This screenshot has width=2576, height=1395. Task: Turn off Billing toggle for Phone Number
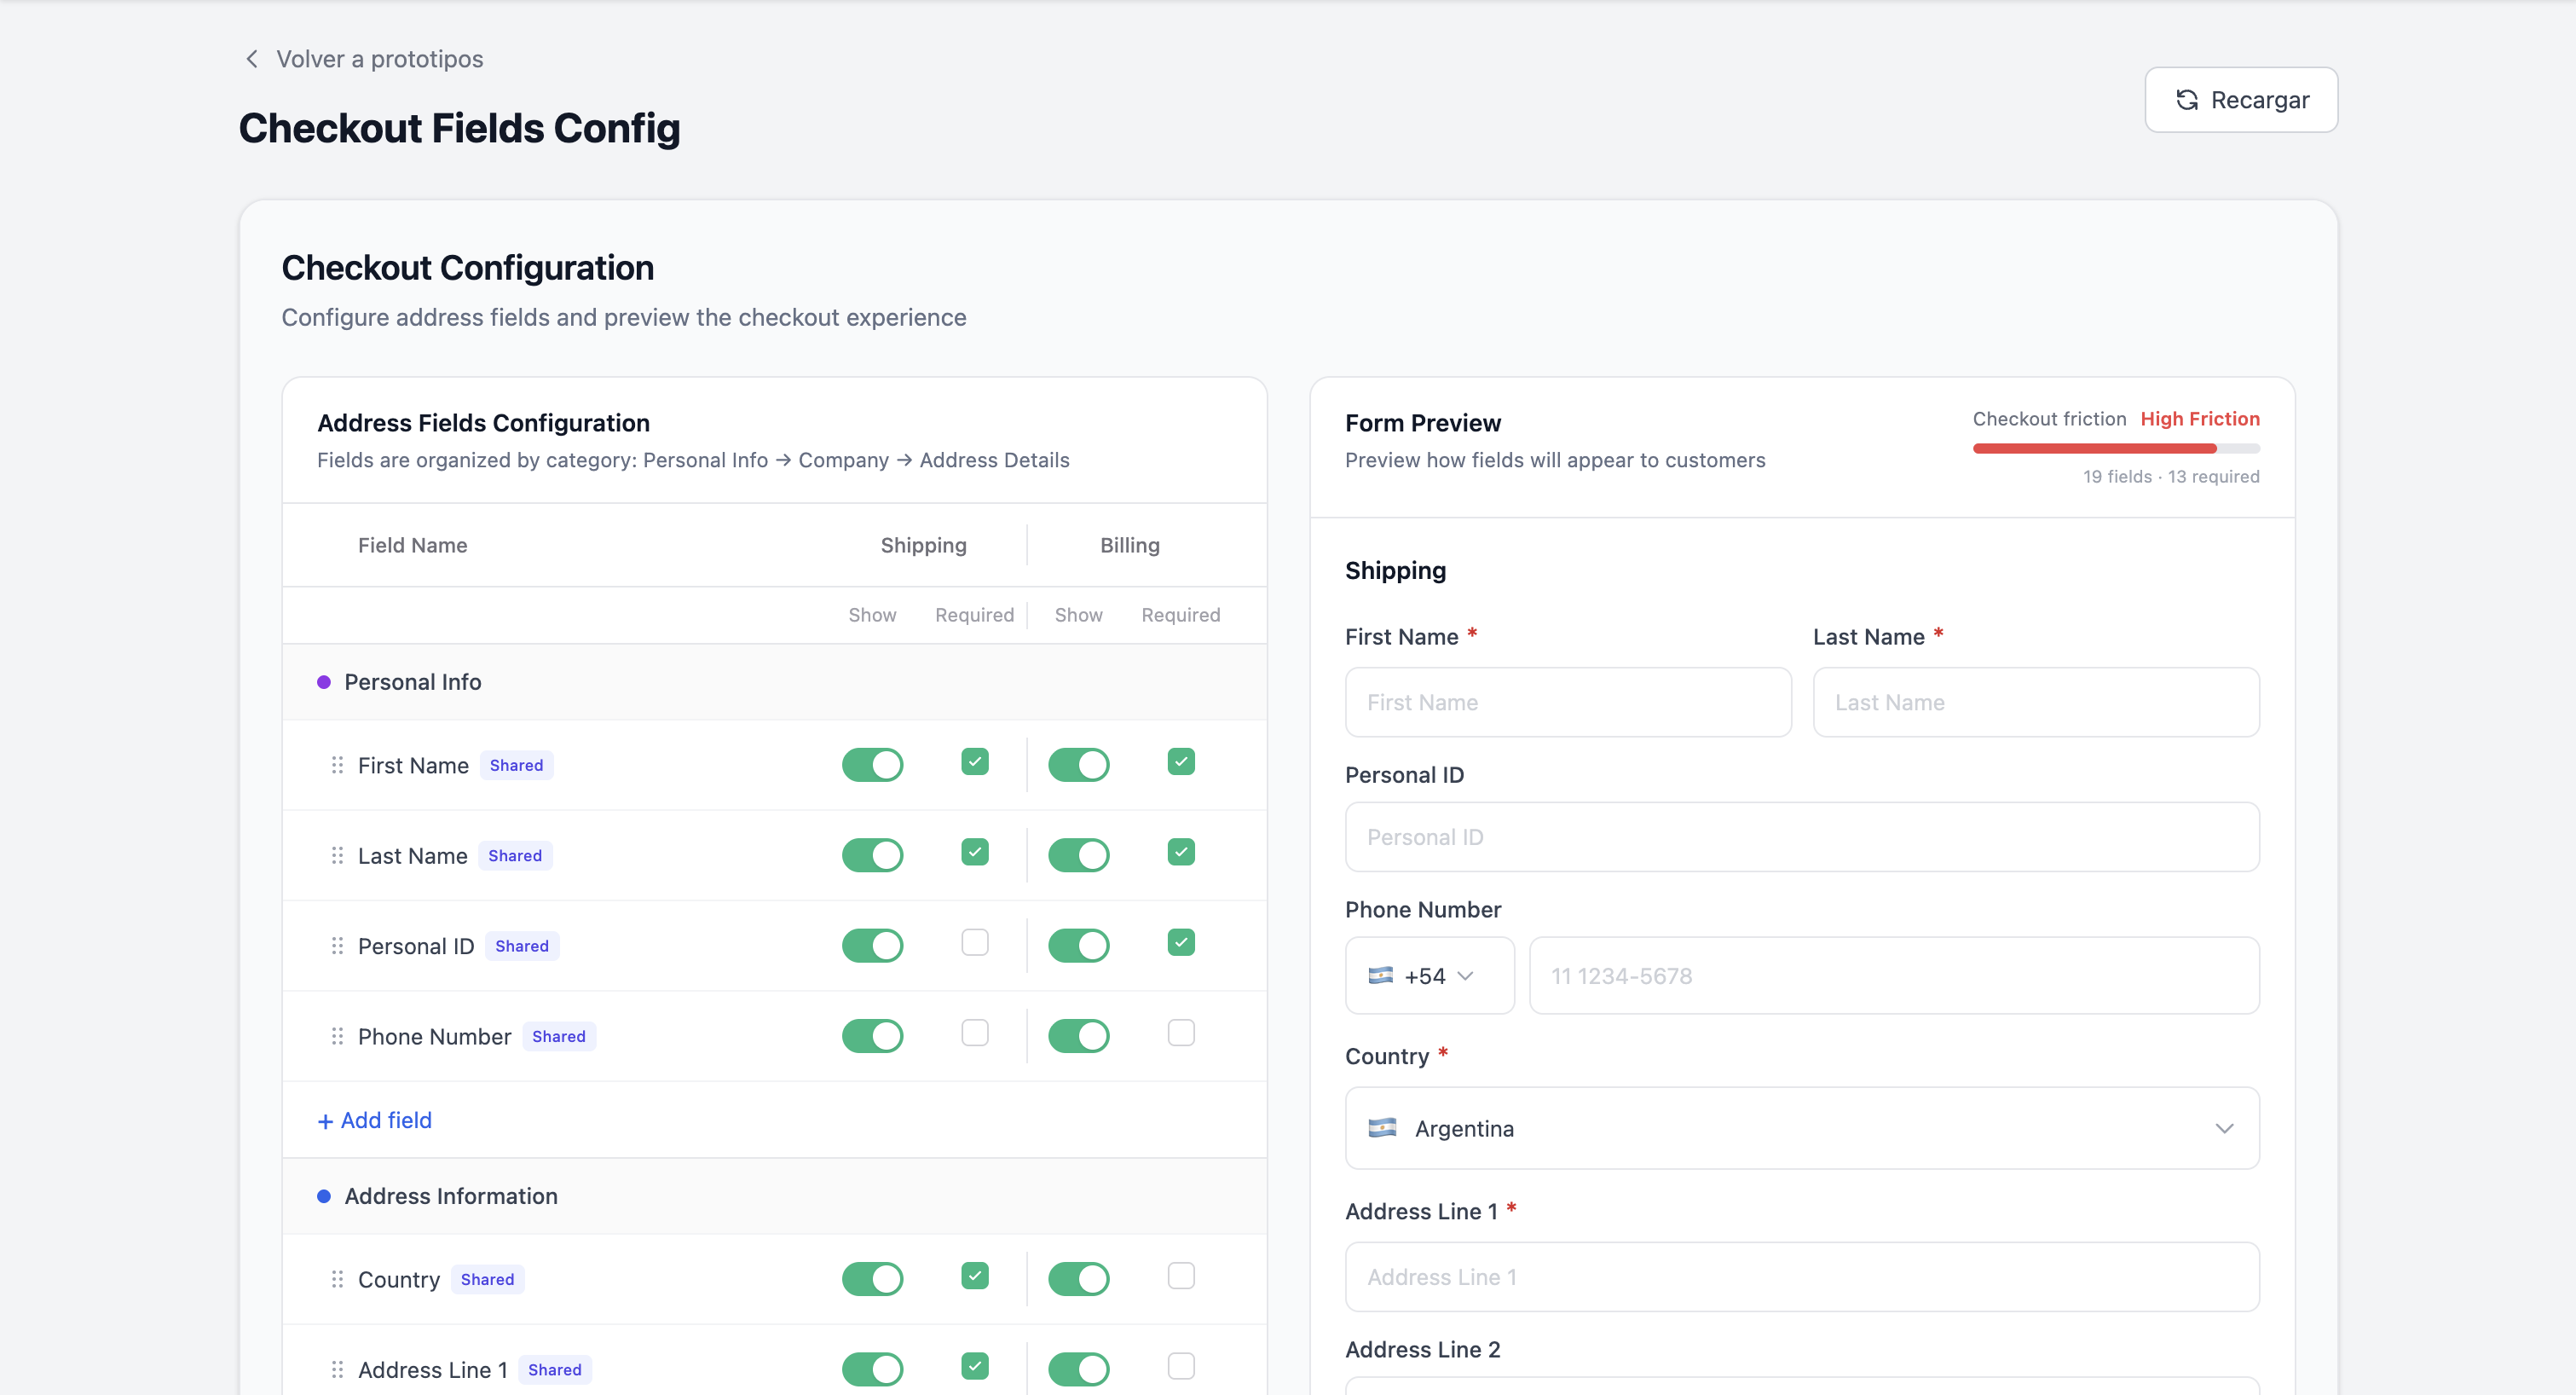(x=1078, y=1035)
